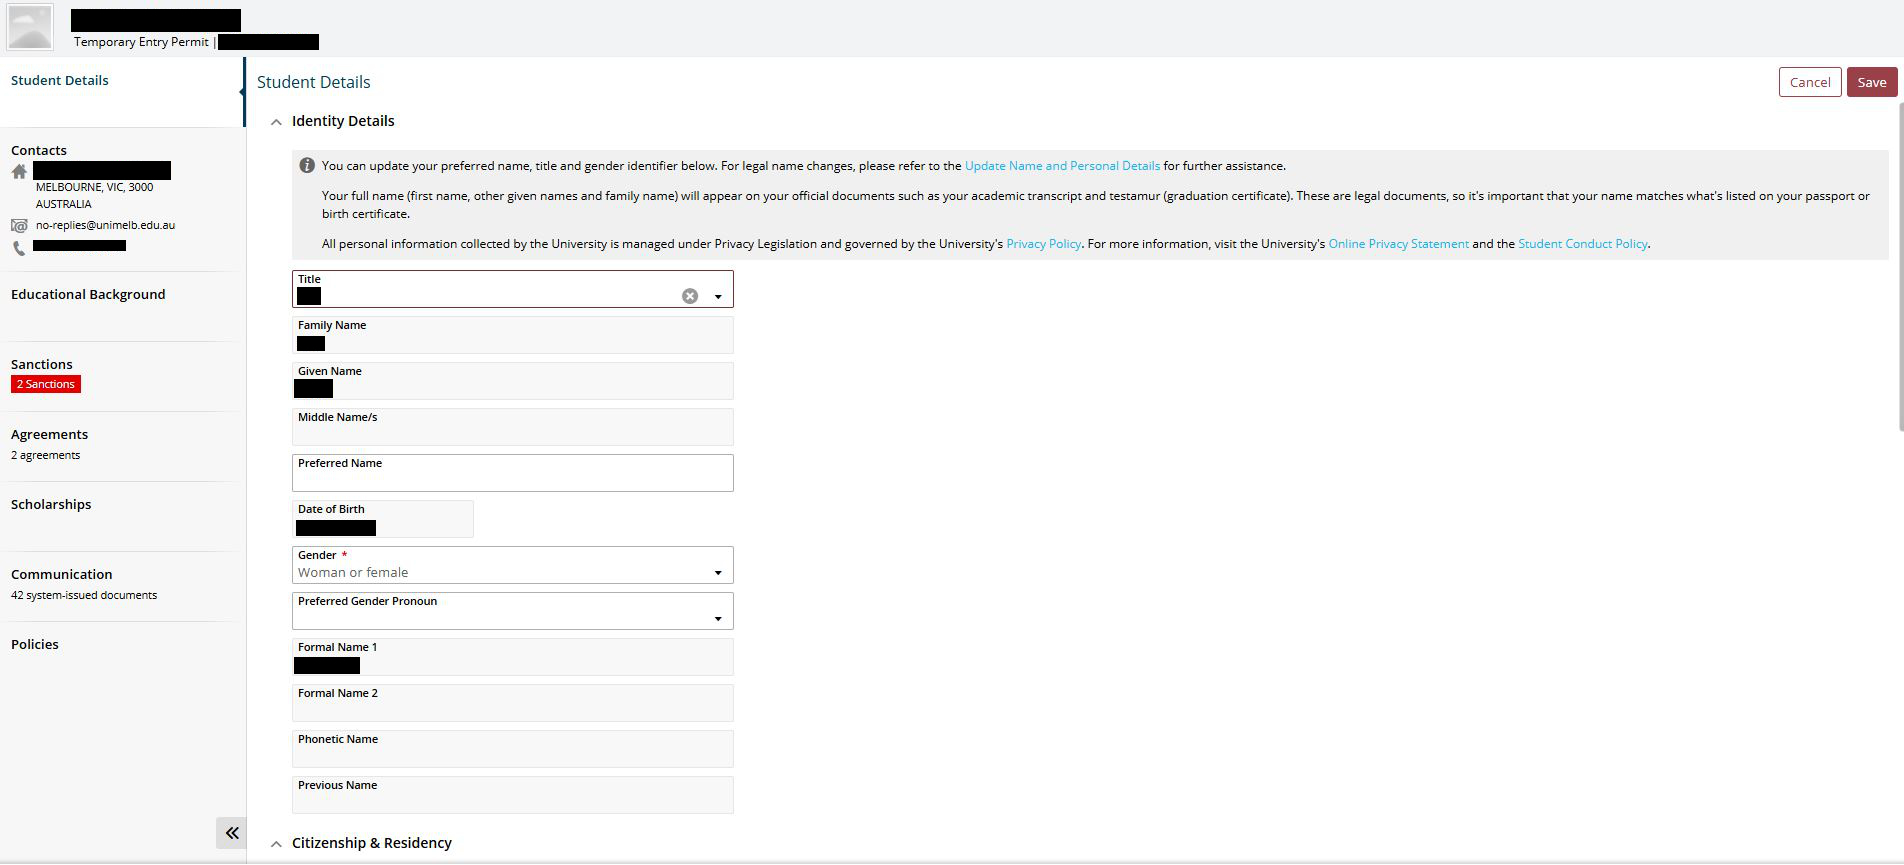Click the AUSTRALIA address line
Image resolution: width=1904 pixels, height=865 pixels.
tap(64, 204)
